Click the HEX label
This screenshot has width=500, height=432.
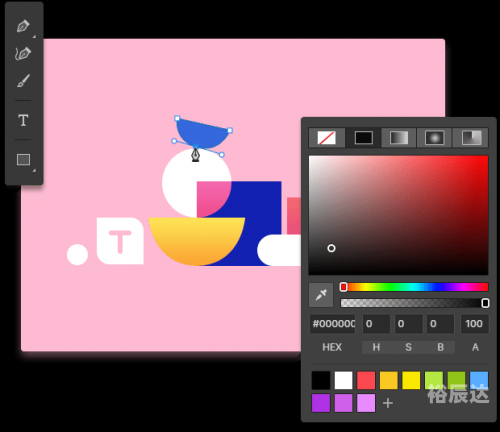tap(332, 347)
